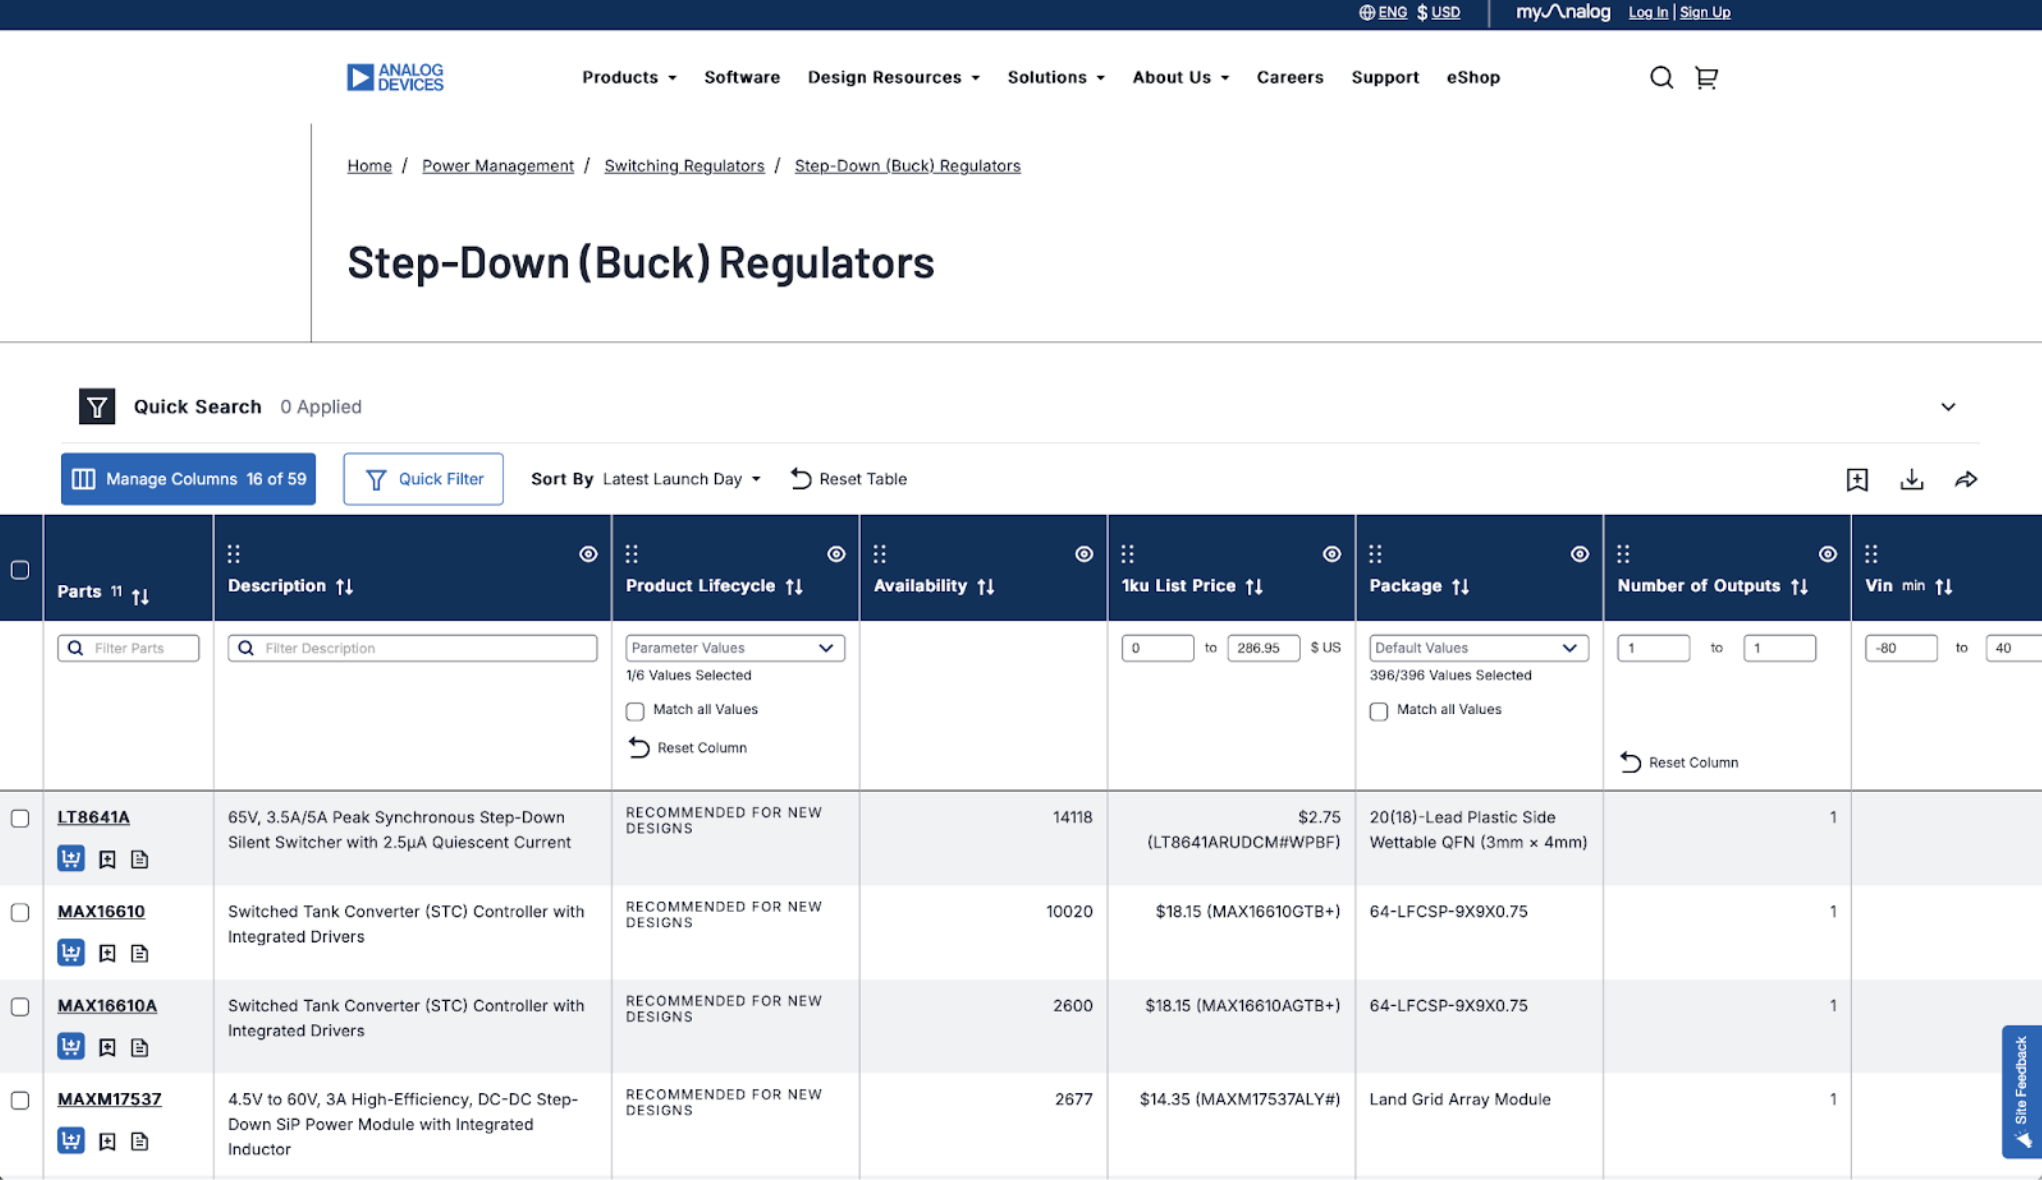This screenshot has width=2042, height=1180.
Task: Click the Reset Table button
Action: 849,479
